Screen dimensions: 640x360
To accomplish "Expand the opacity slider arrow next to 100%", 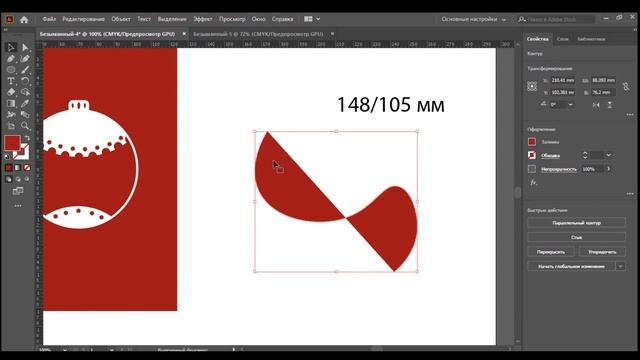I will point(609,169).
